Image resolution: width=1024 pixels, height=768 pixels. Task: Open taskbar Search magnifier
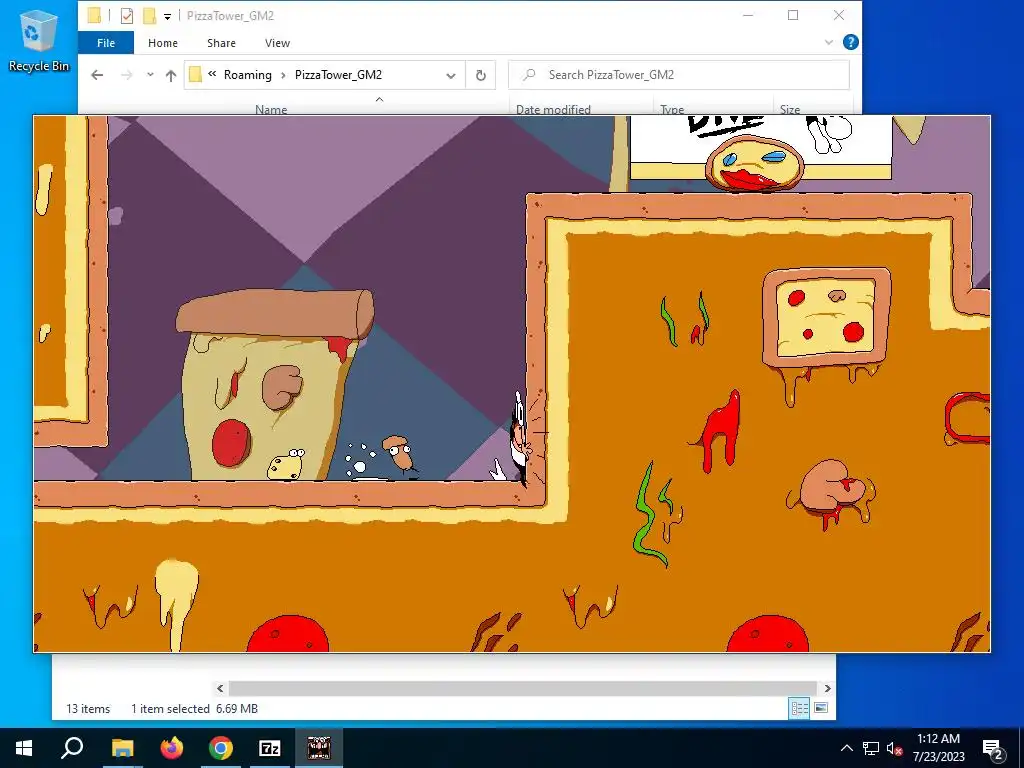tap(72, 748)
